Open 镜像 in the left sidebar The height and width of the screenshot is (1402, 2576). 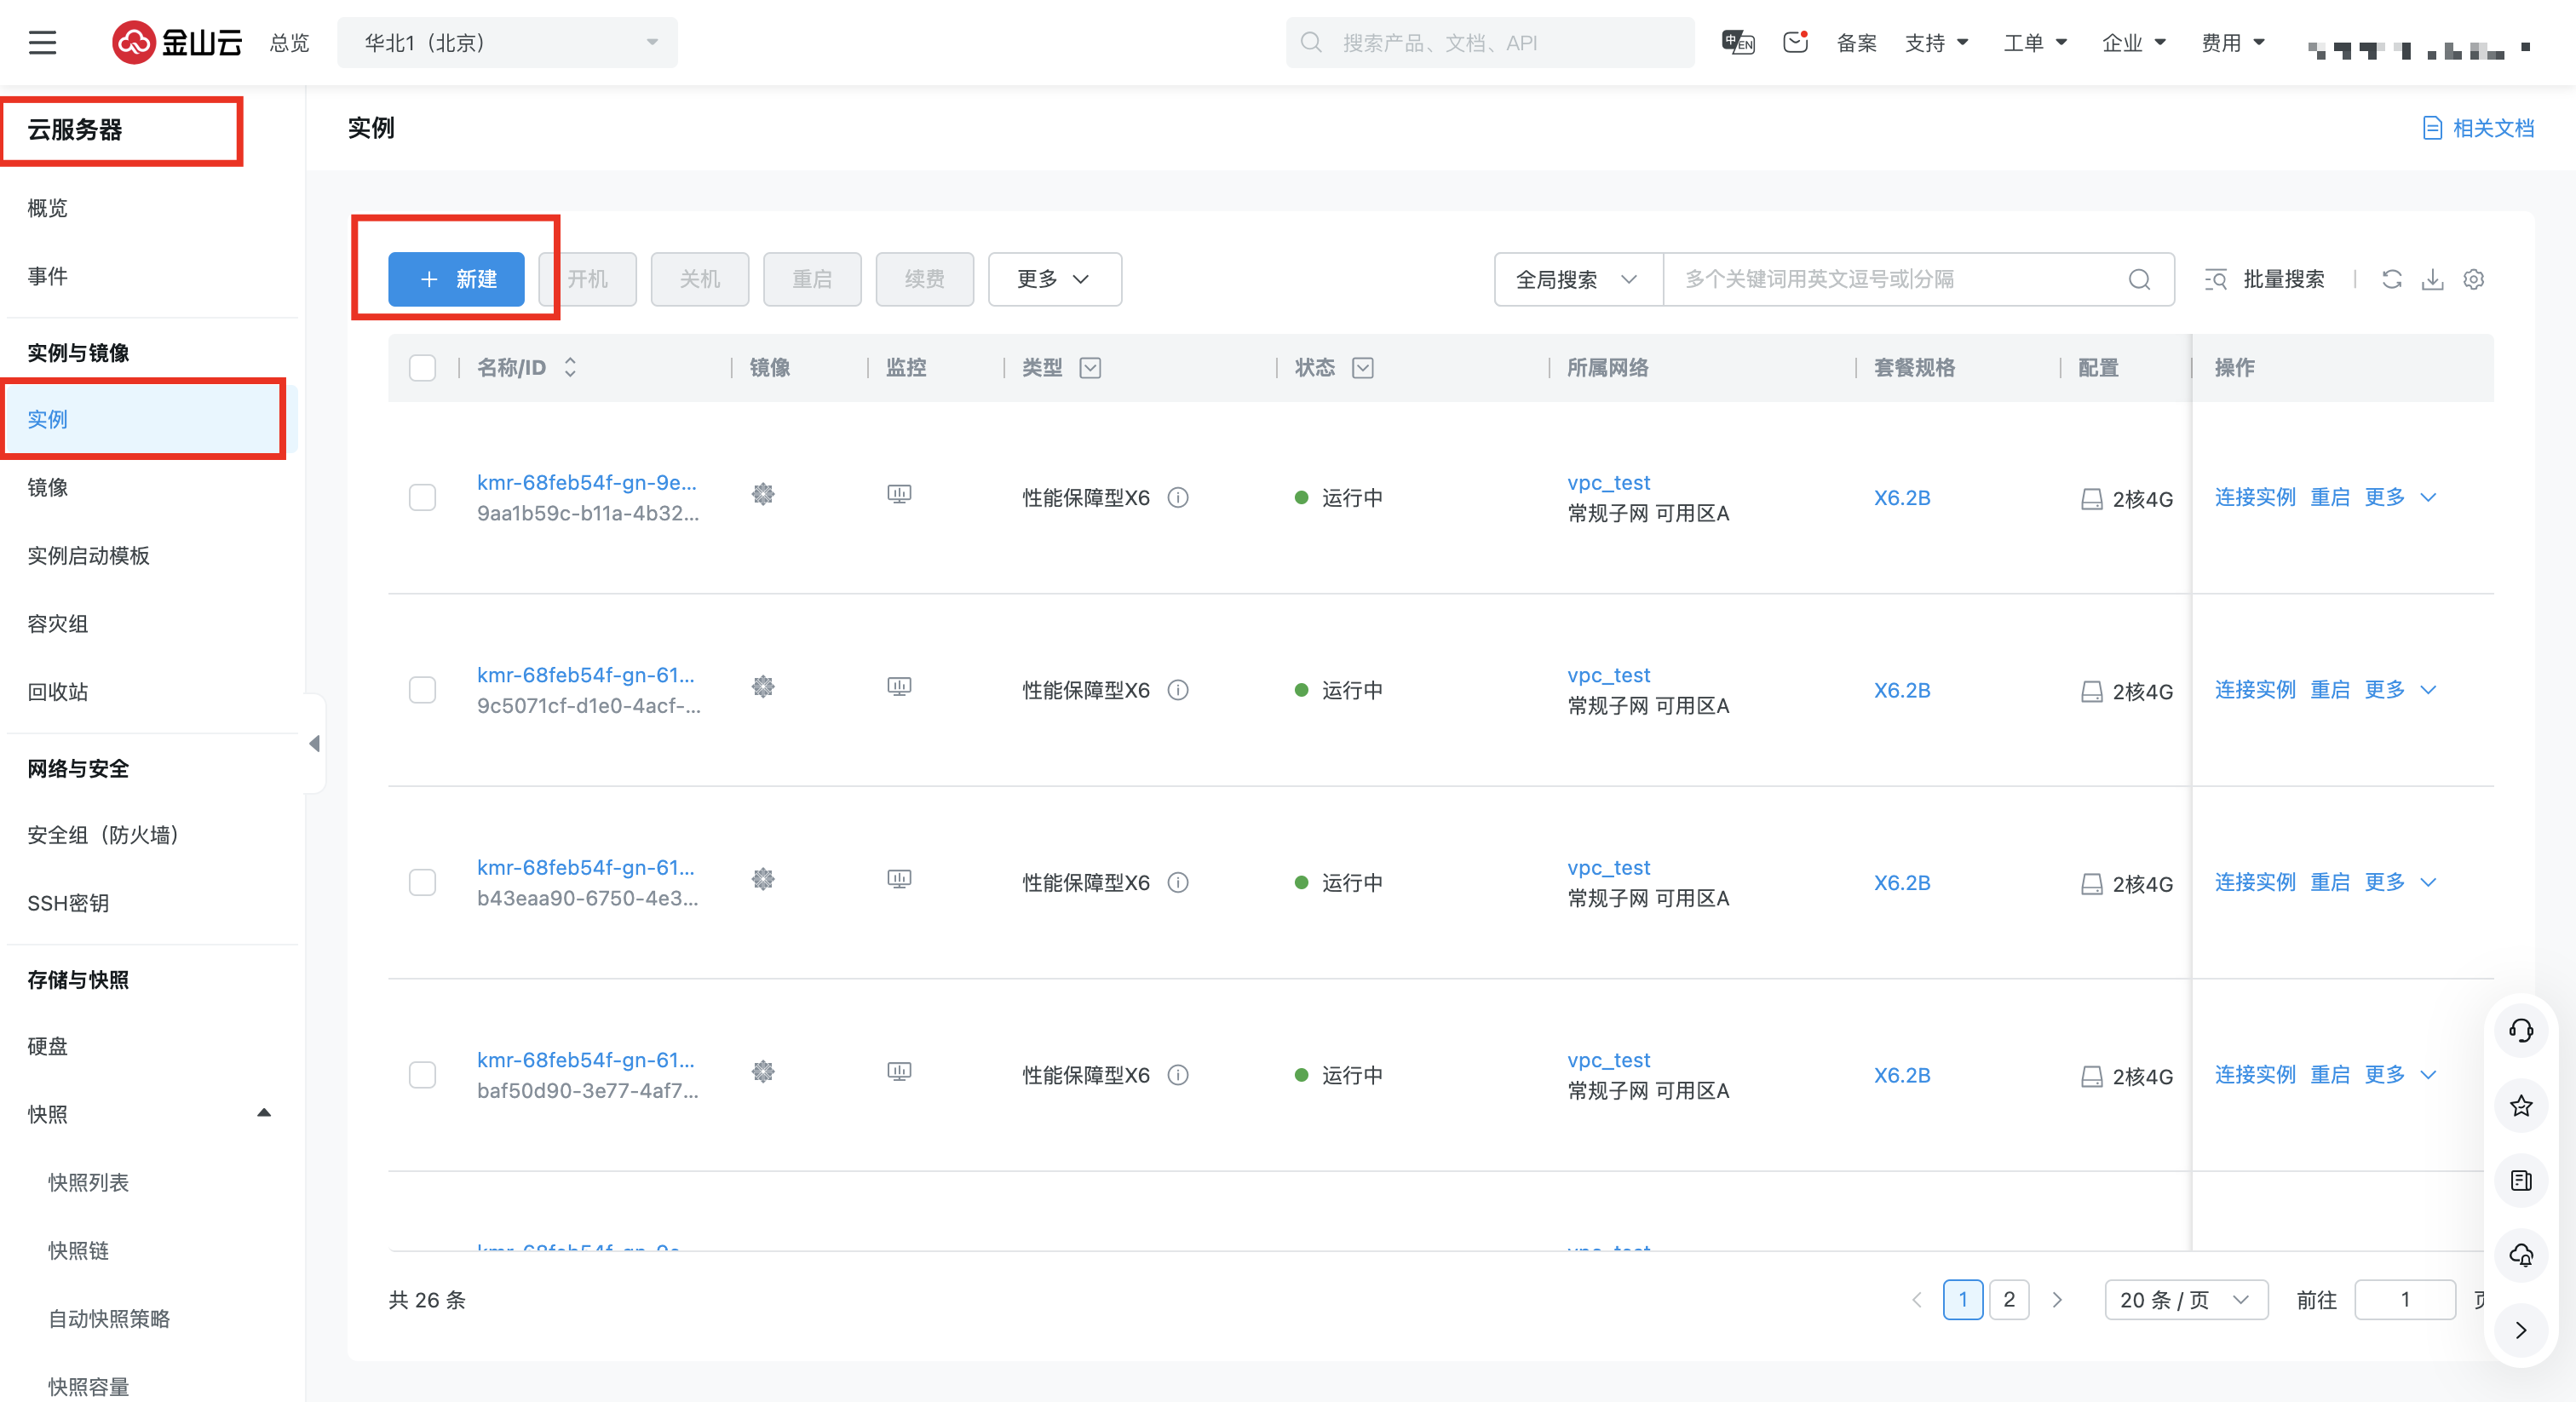click(48, 487)
